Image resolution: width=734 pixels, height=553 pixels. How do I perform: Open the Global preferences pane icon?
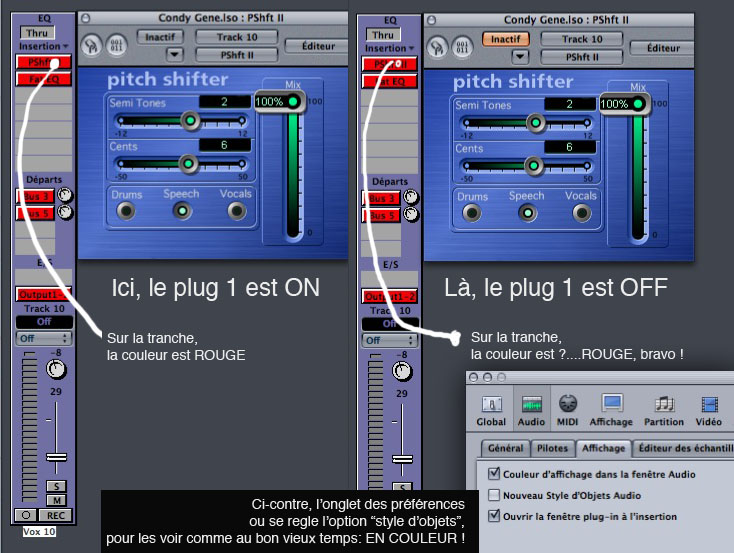[x=492, y=408]
